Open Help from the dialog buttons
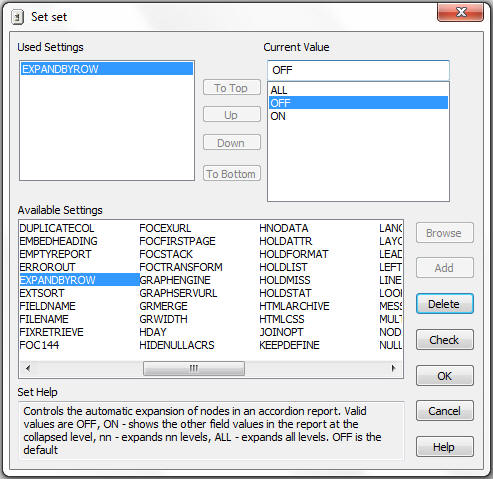 pyautogui.click(x=445, y=447)
